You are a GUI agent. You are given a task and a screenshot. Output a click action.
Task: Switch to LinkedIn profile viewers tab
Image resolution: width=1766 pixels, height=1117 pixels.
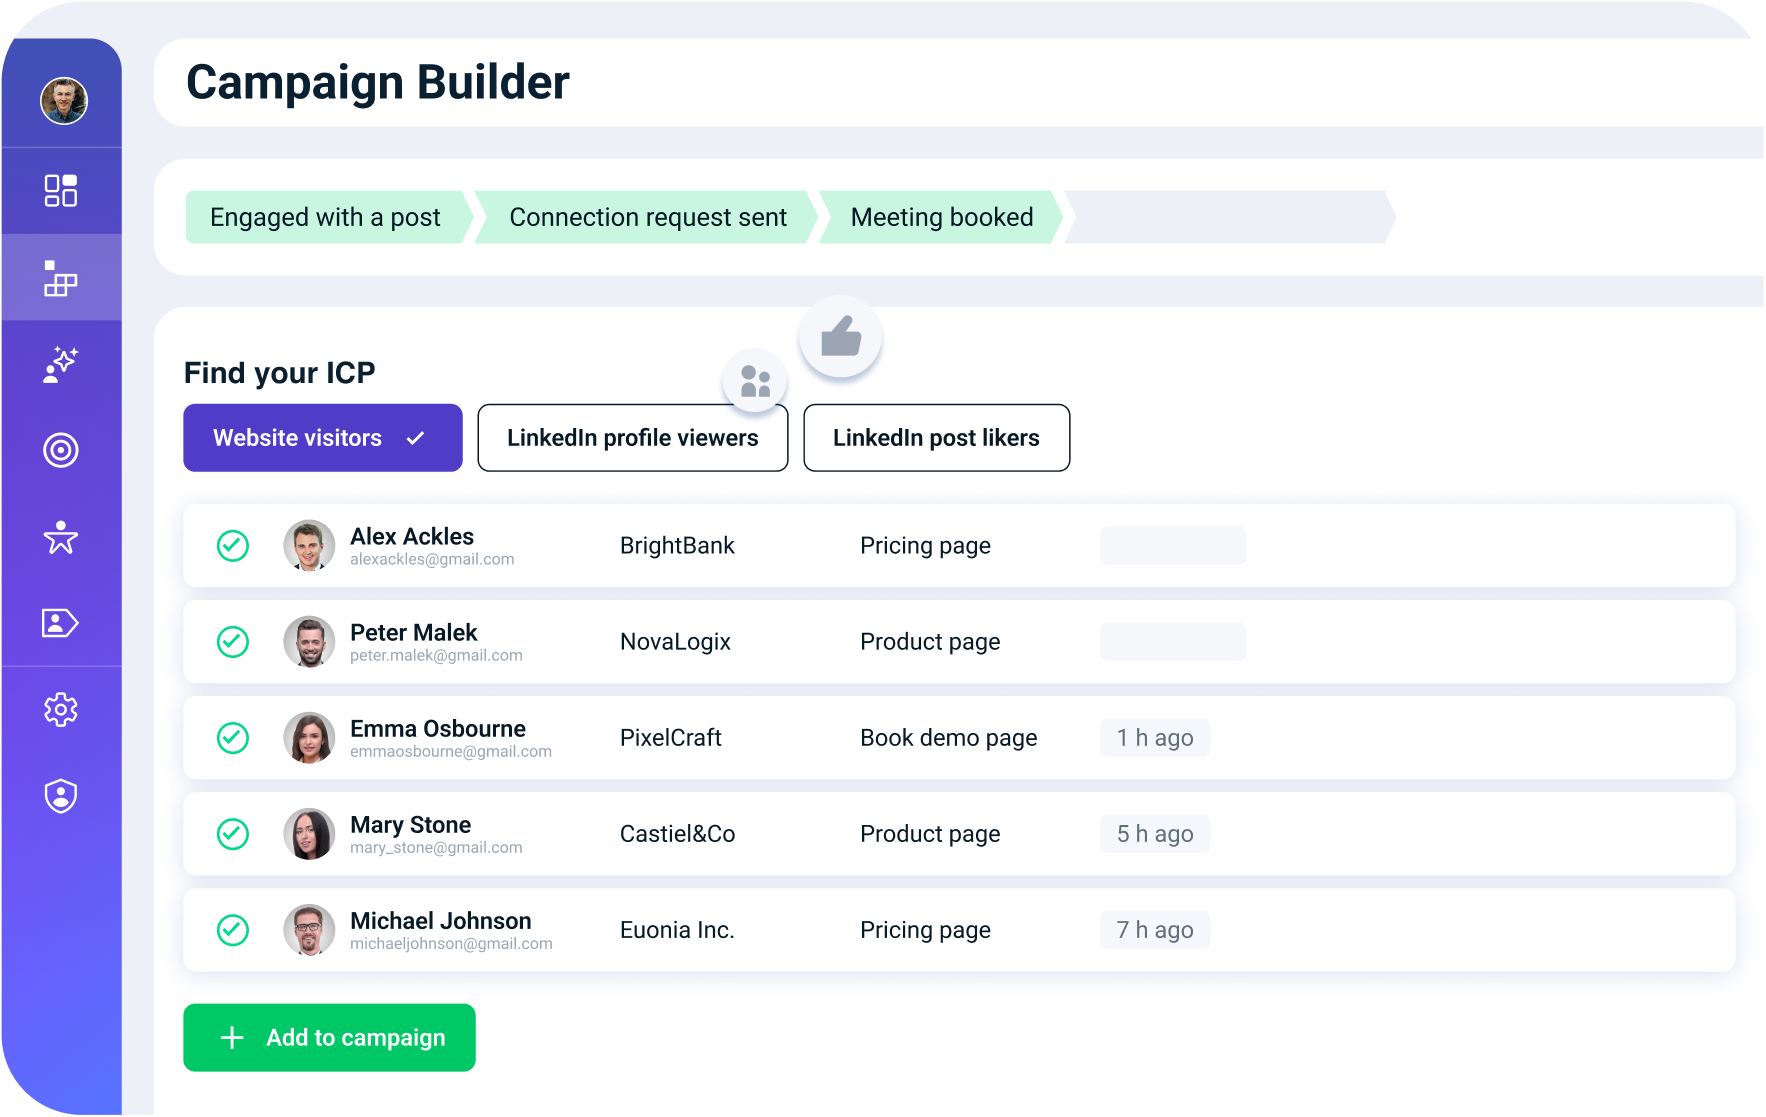click(x=632, y=438)
